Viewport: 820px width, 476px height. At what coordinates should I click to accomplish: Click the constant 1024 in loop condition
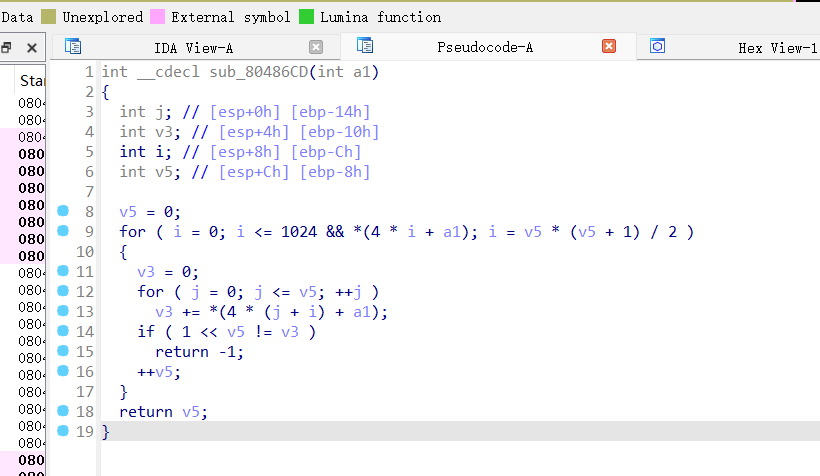(x=299, y=232)
